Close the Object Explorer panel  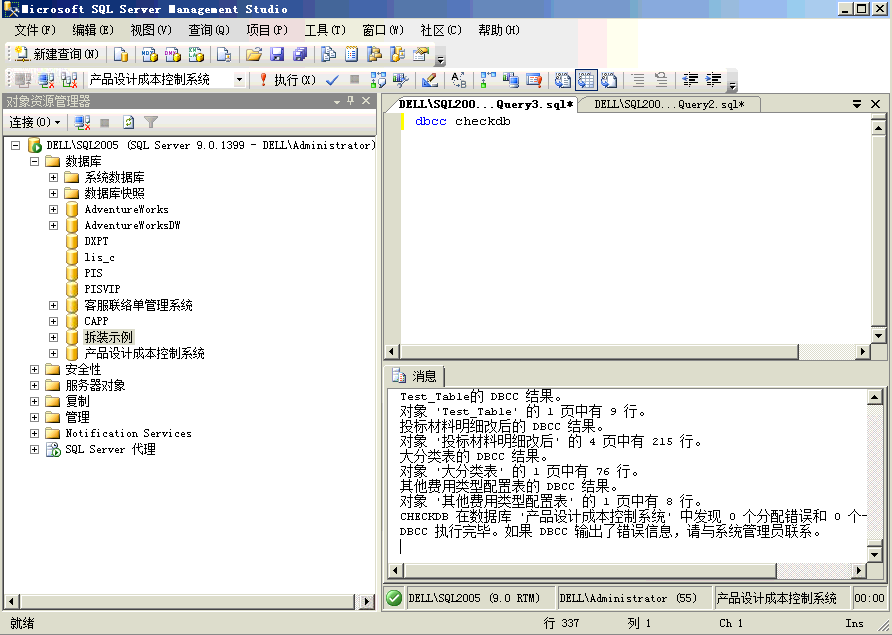[366, 101]
